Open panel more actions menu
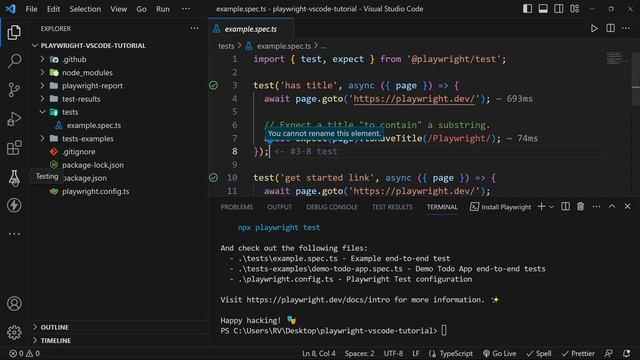Image resolution: width=640 pixels, height=360 pixels. tap(596, 207)
